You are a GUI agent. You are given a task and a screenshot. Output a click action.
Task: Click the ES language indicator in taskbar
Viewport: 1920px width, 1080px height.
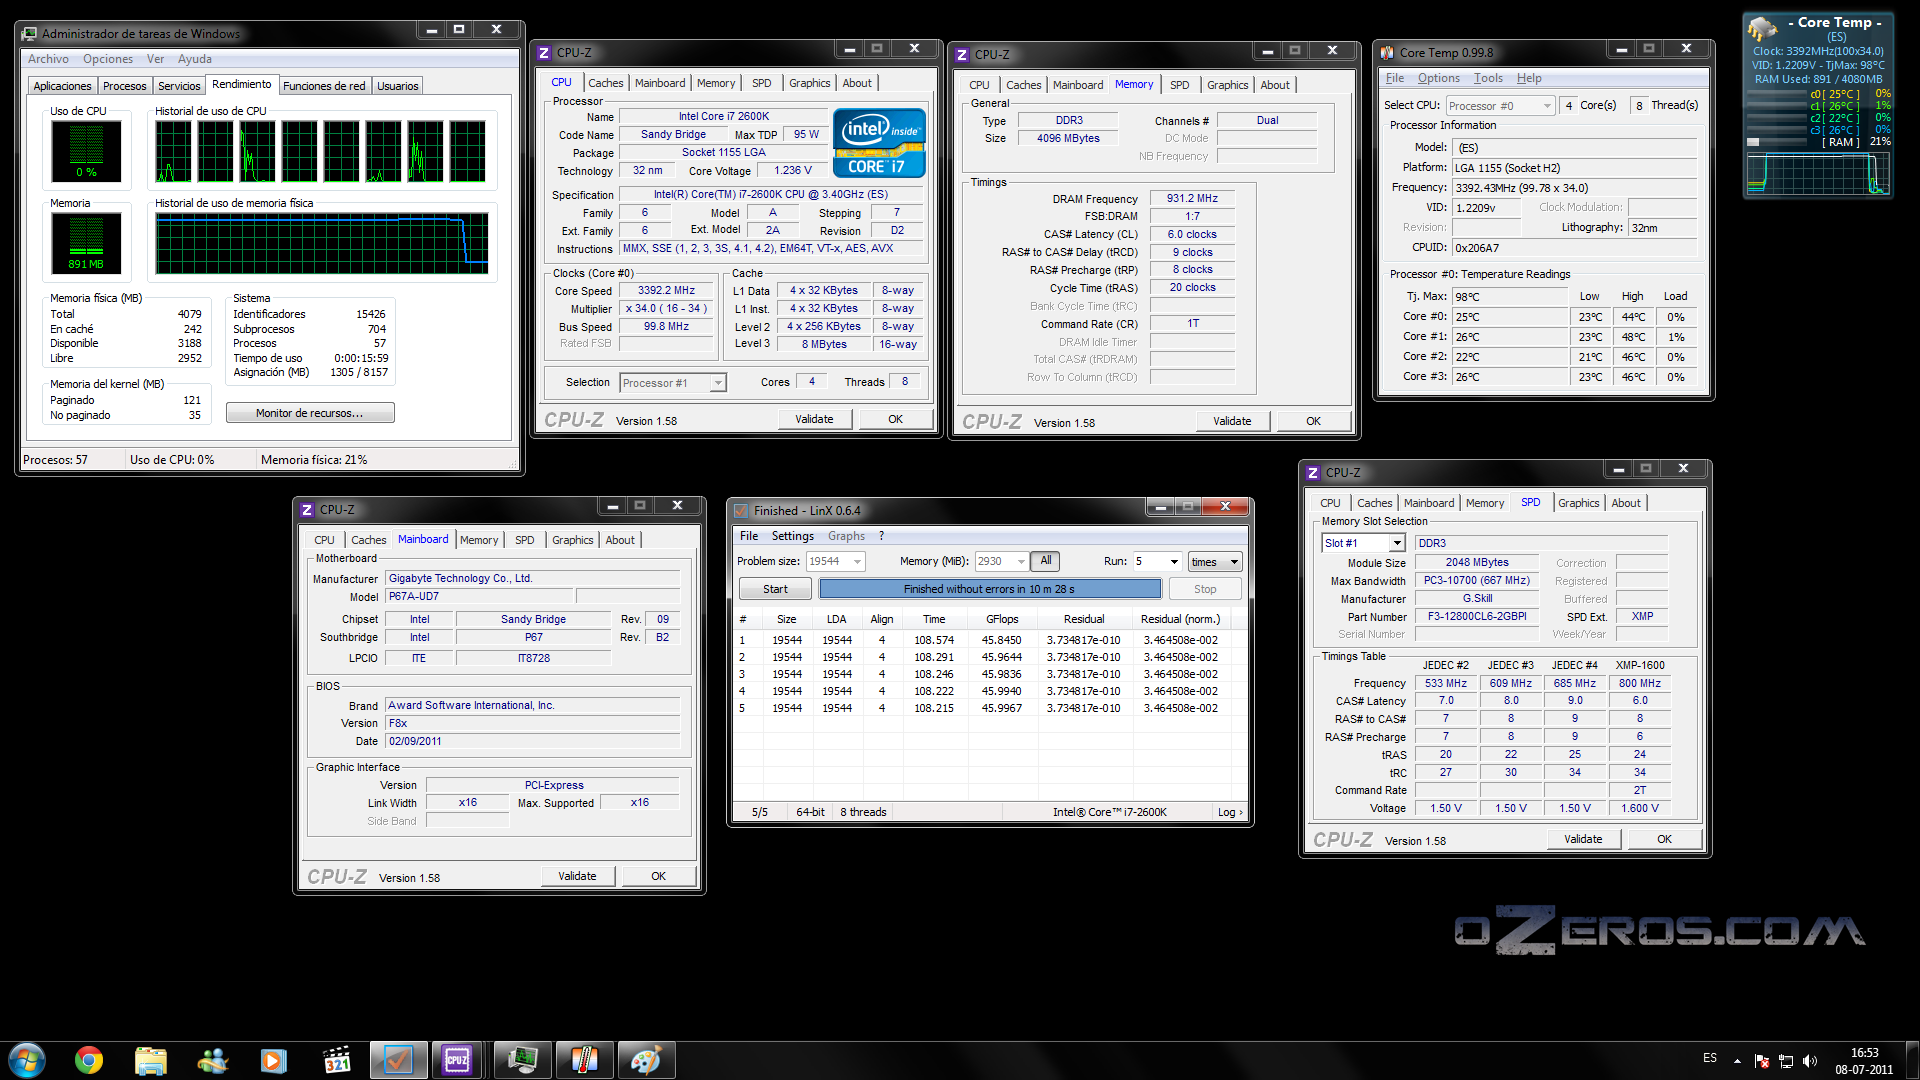(x=1710, y=1058)
